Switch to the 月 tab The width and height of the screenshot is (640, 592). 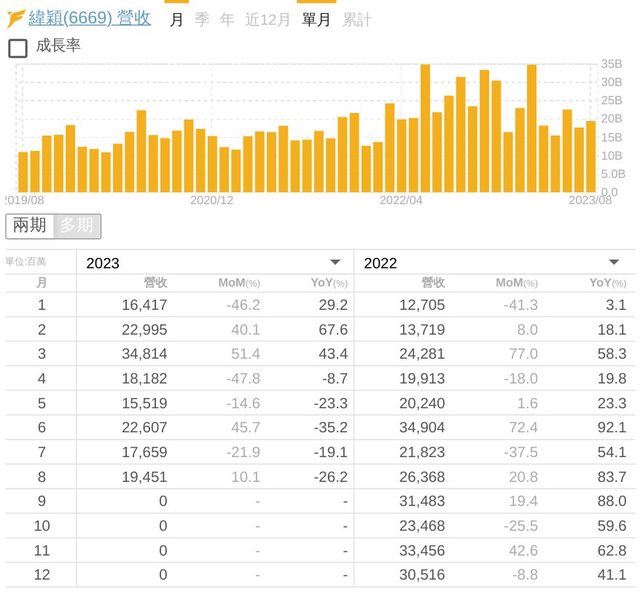click(x=176, y=19)
